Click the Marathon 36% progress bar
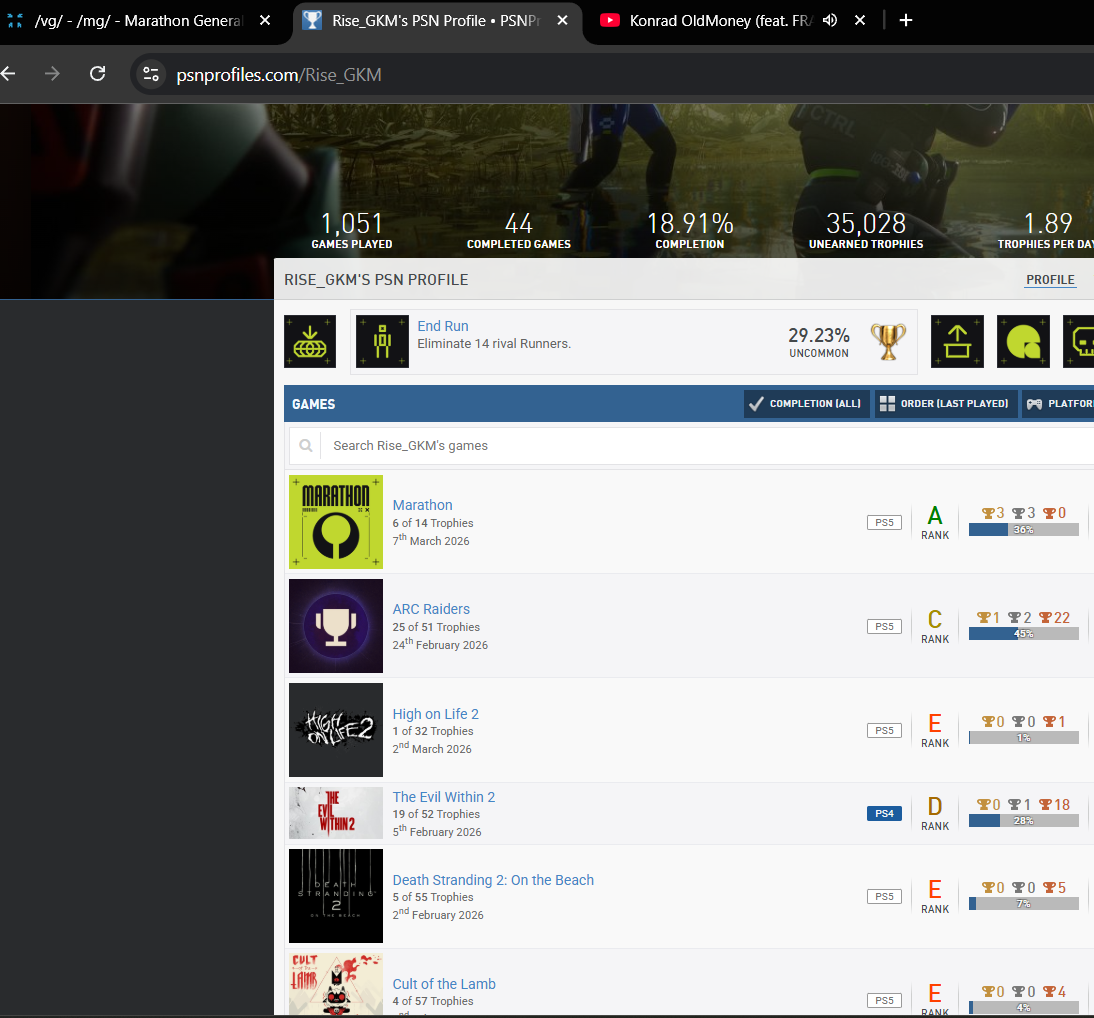This screenshot has width=1094, height=1018. pos(1024,530)
